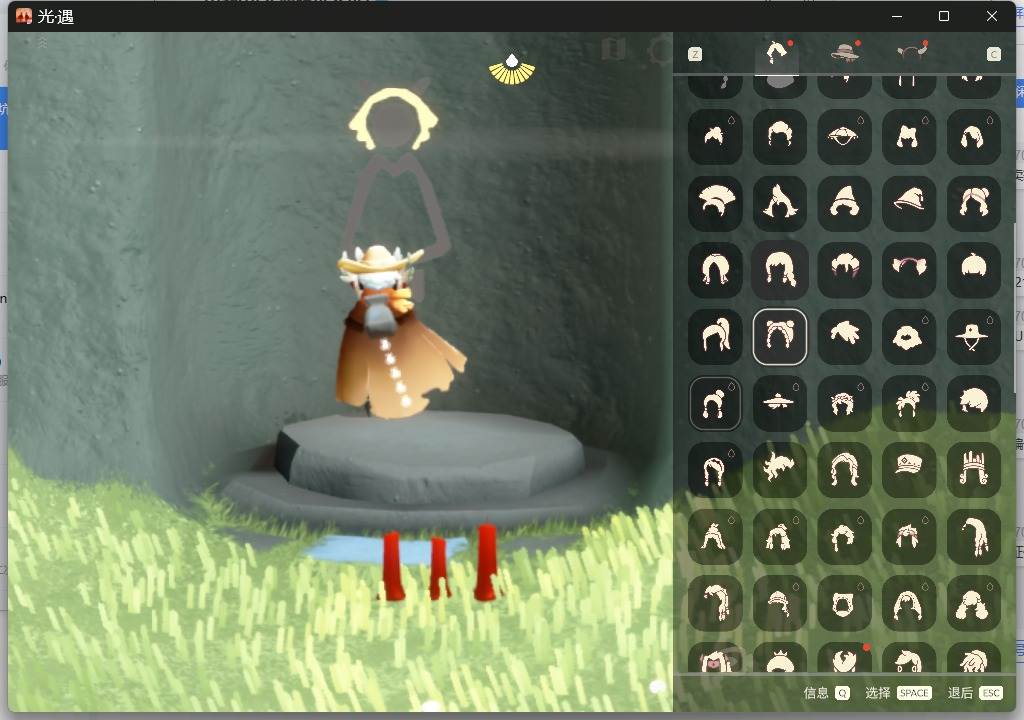Viewport: 1024px width, 720px height.
Task: Click the 退后 ESC back button
Action: tap(975, 693)
